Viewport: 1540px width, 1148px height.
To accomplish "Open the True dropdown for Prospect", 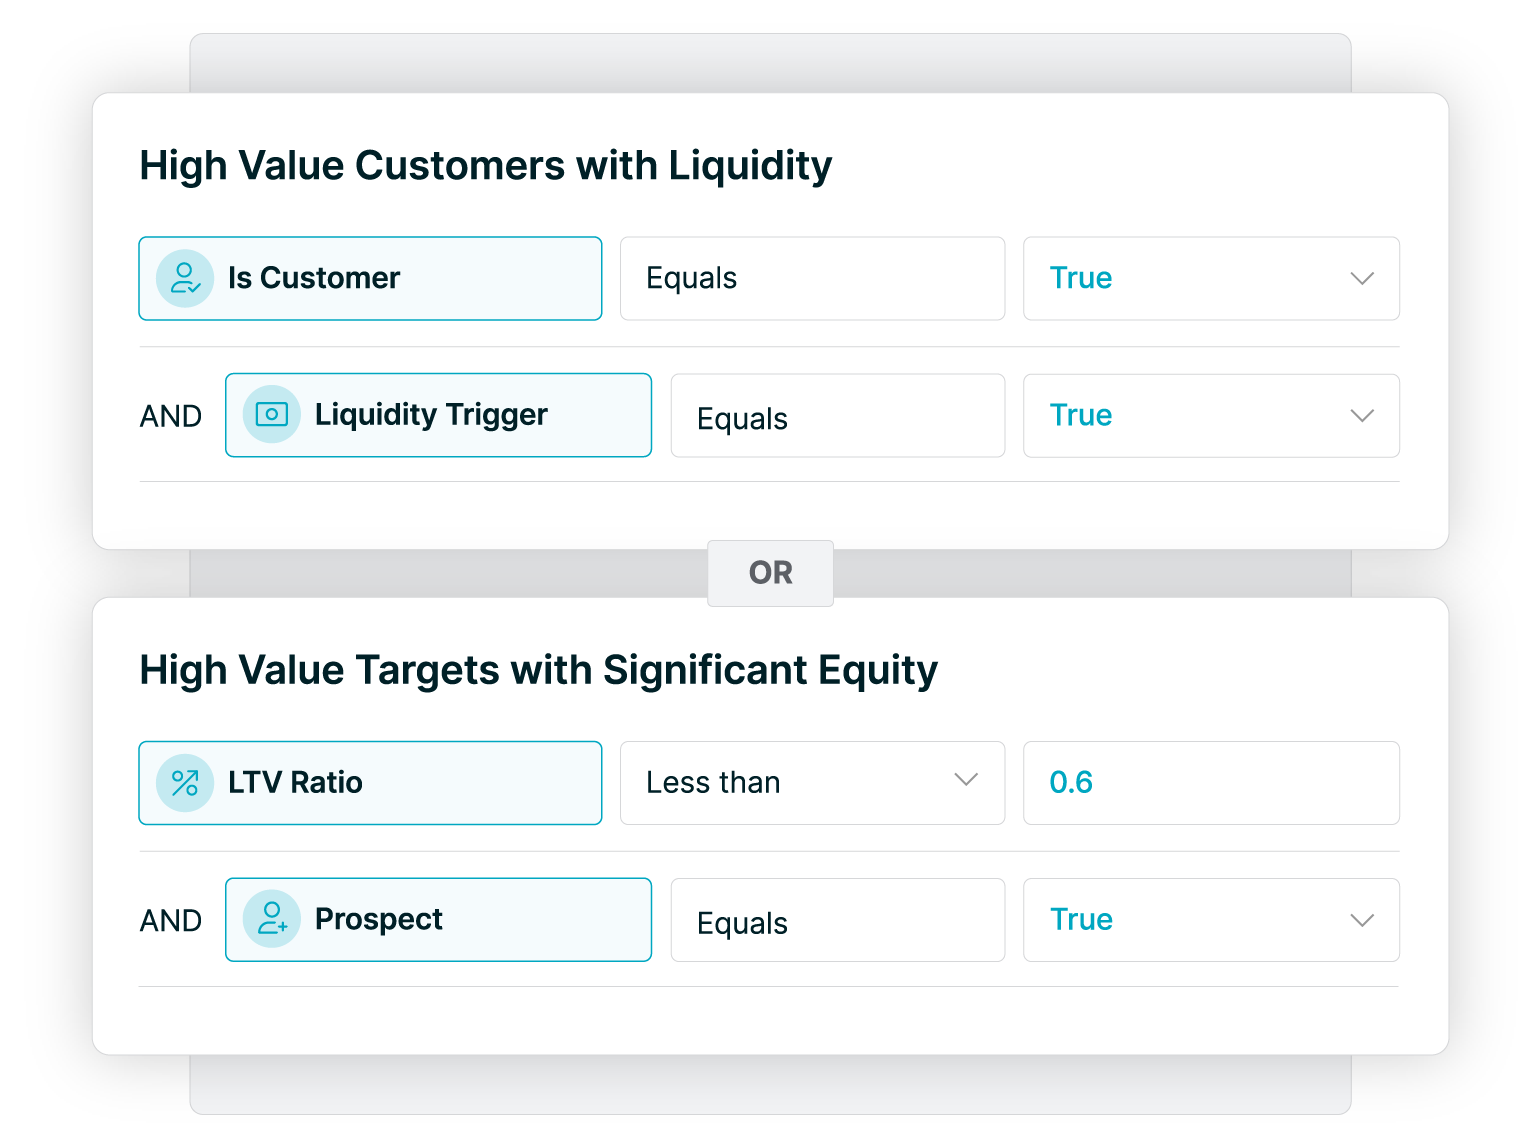I will coord(1211,920).
